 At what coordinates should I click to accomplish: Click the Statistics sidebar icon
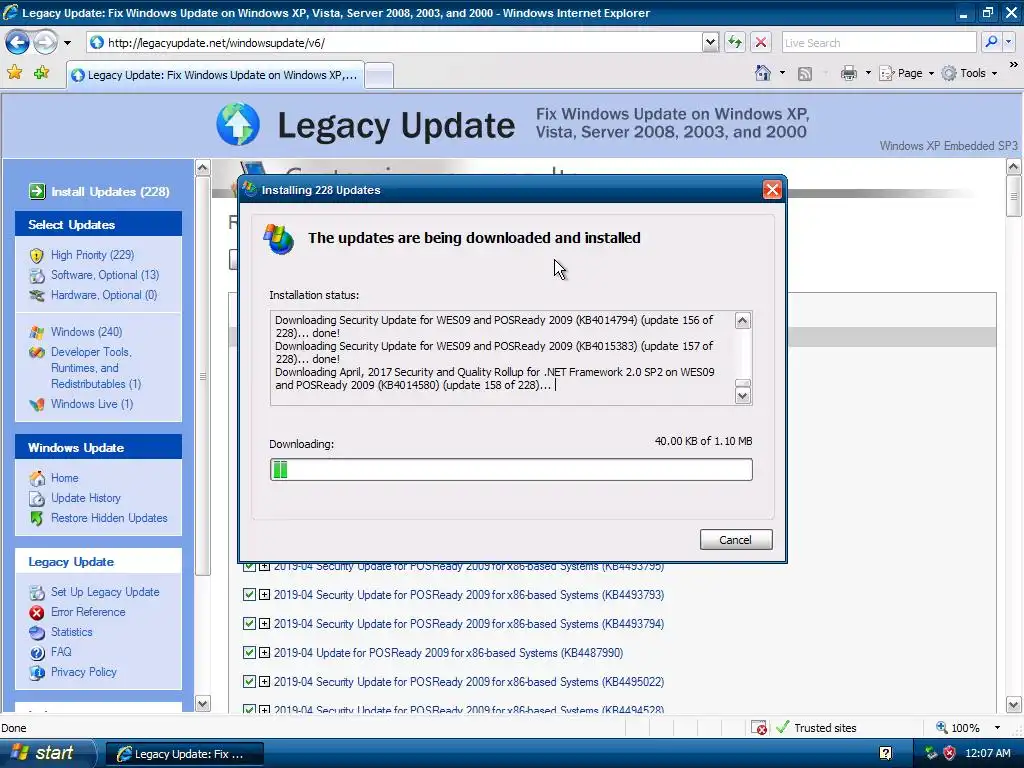37,632
